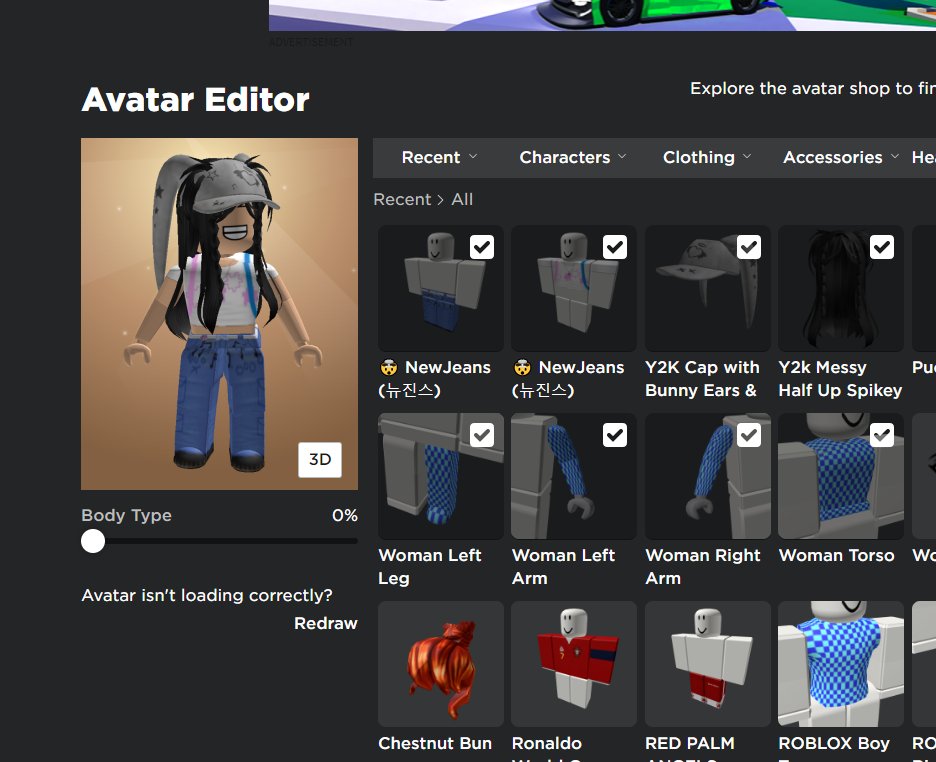The height and width of the screenshot is (762, 936).
Task: Click the Y2K Cap with Bunny Ears name
Action: [x=702, y=379]
